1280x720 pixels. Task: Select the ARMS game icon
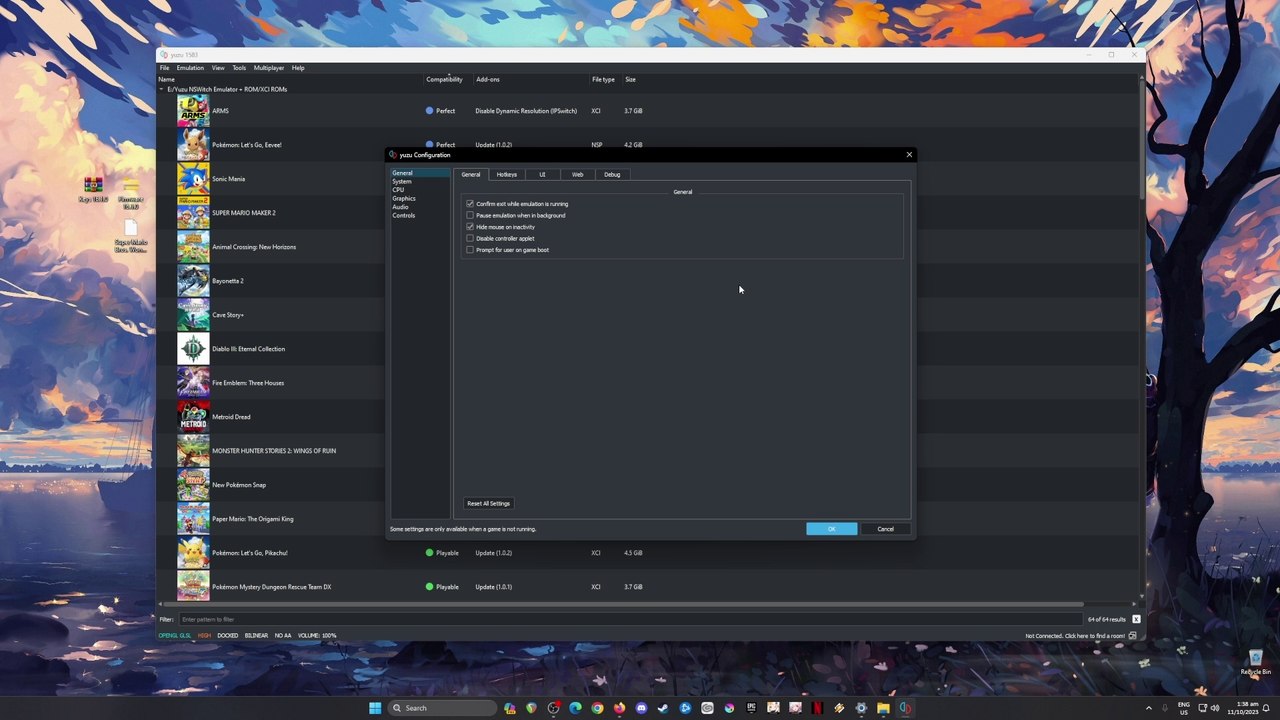pos(193,111)
